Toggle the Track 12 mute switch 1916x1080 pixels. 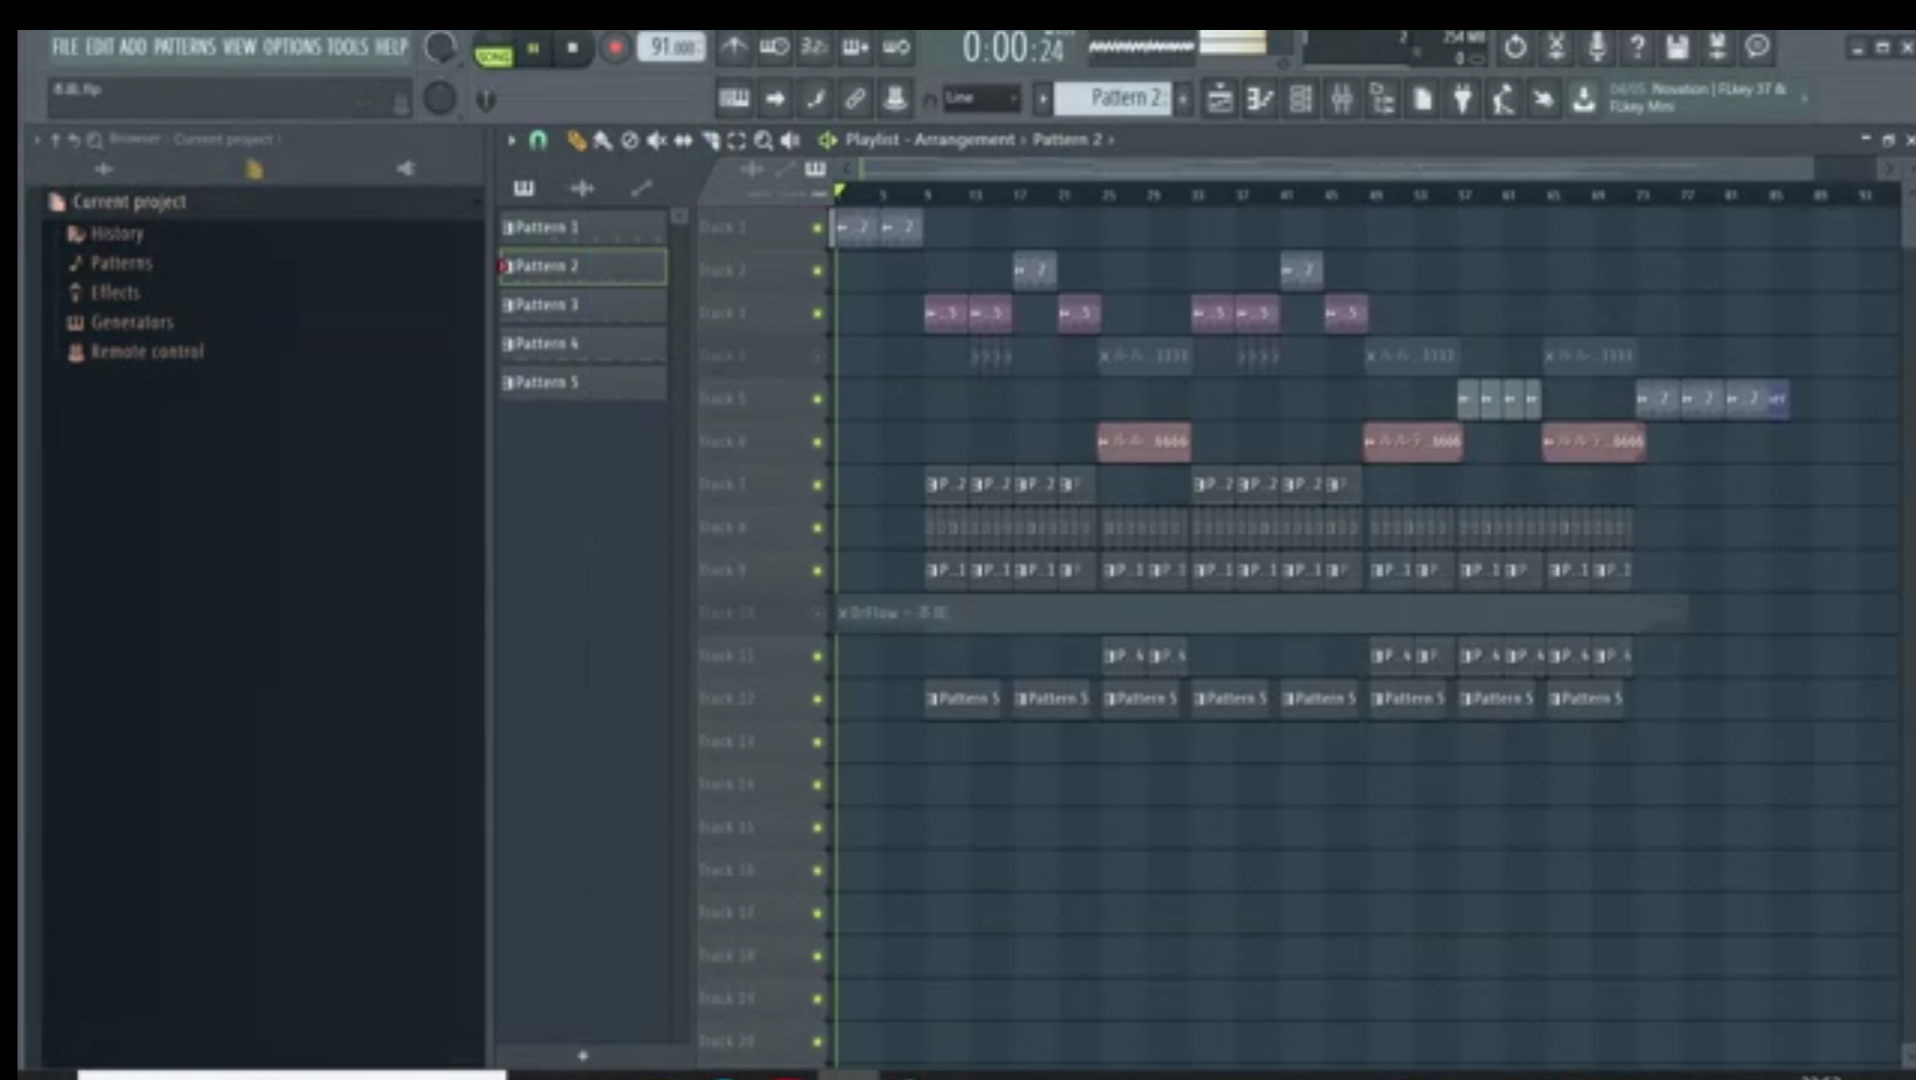(817, 699)
